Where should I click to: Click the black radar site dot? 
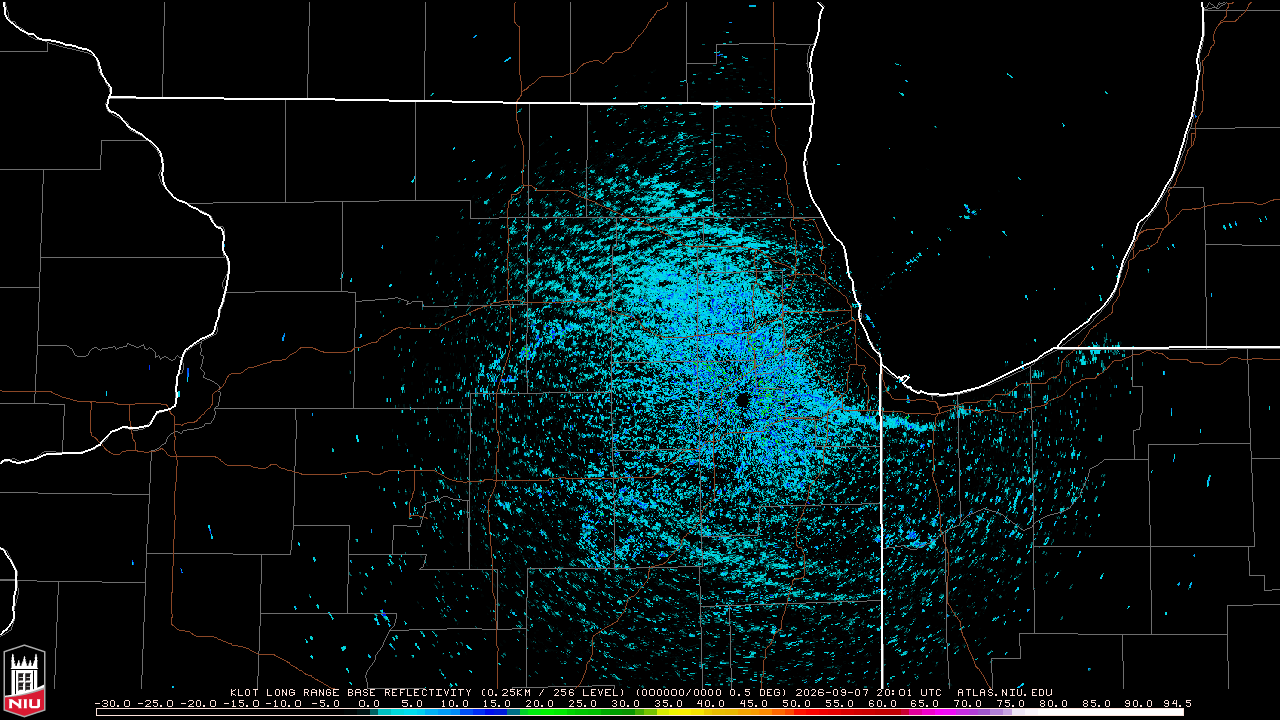(742, 400)
